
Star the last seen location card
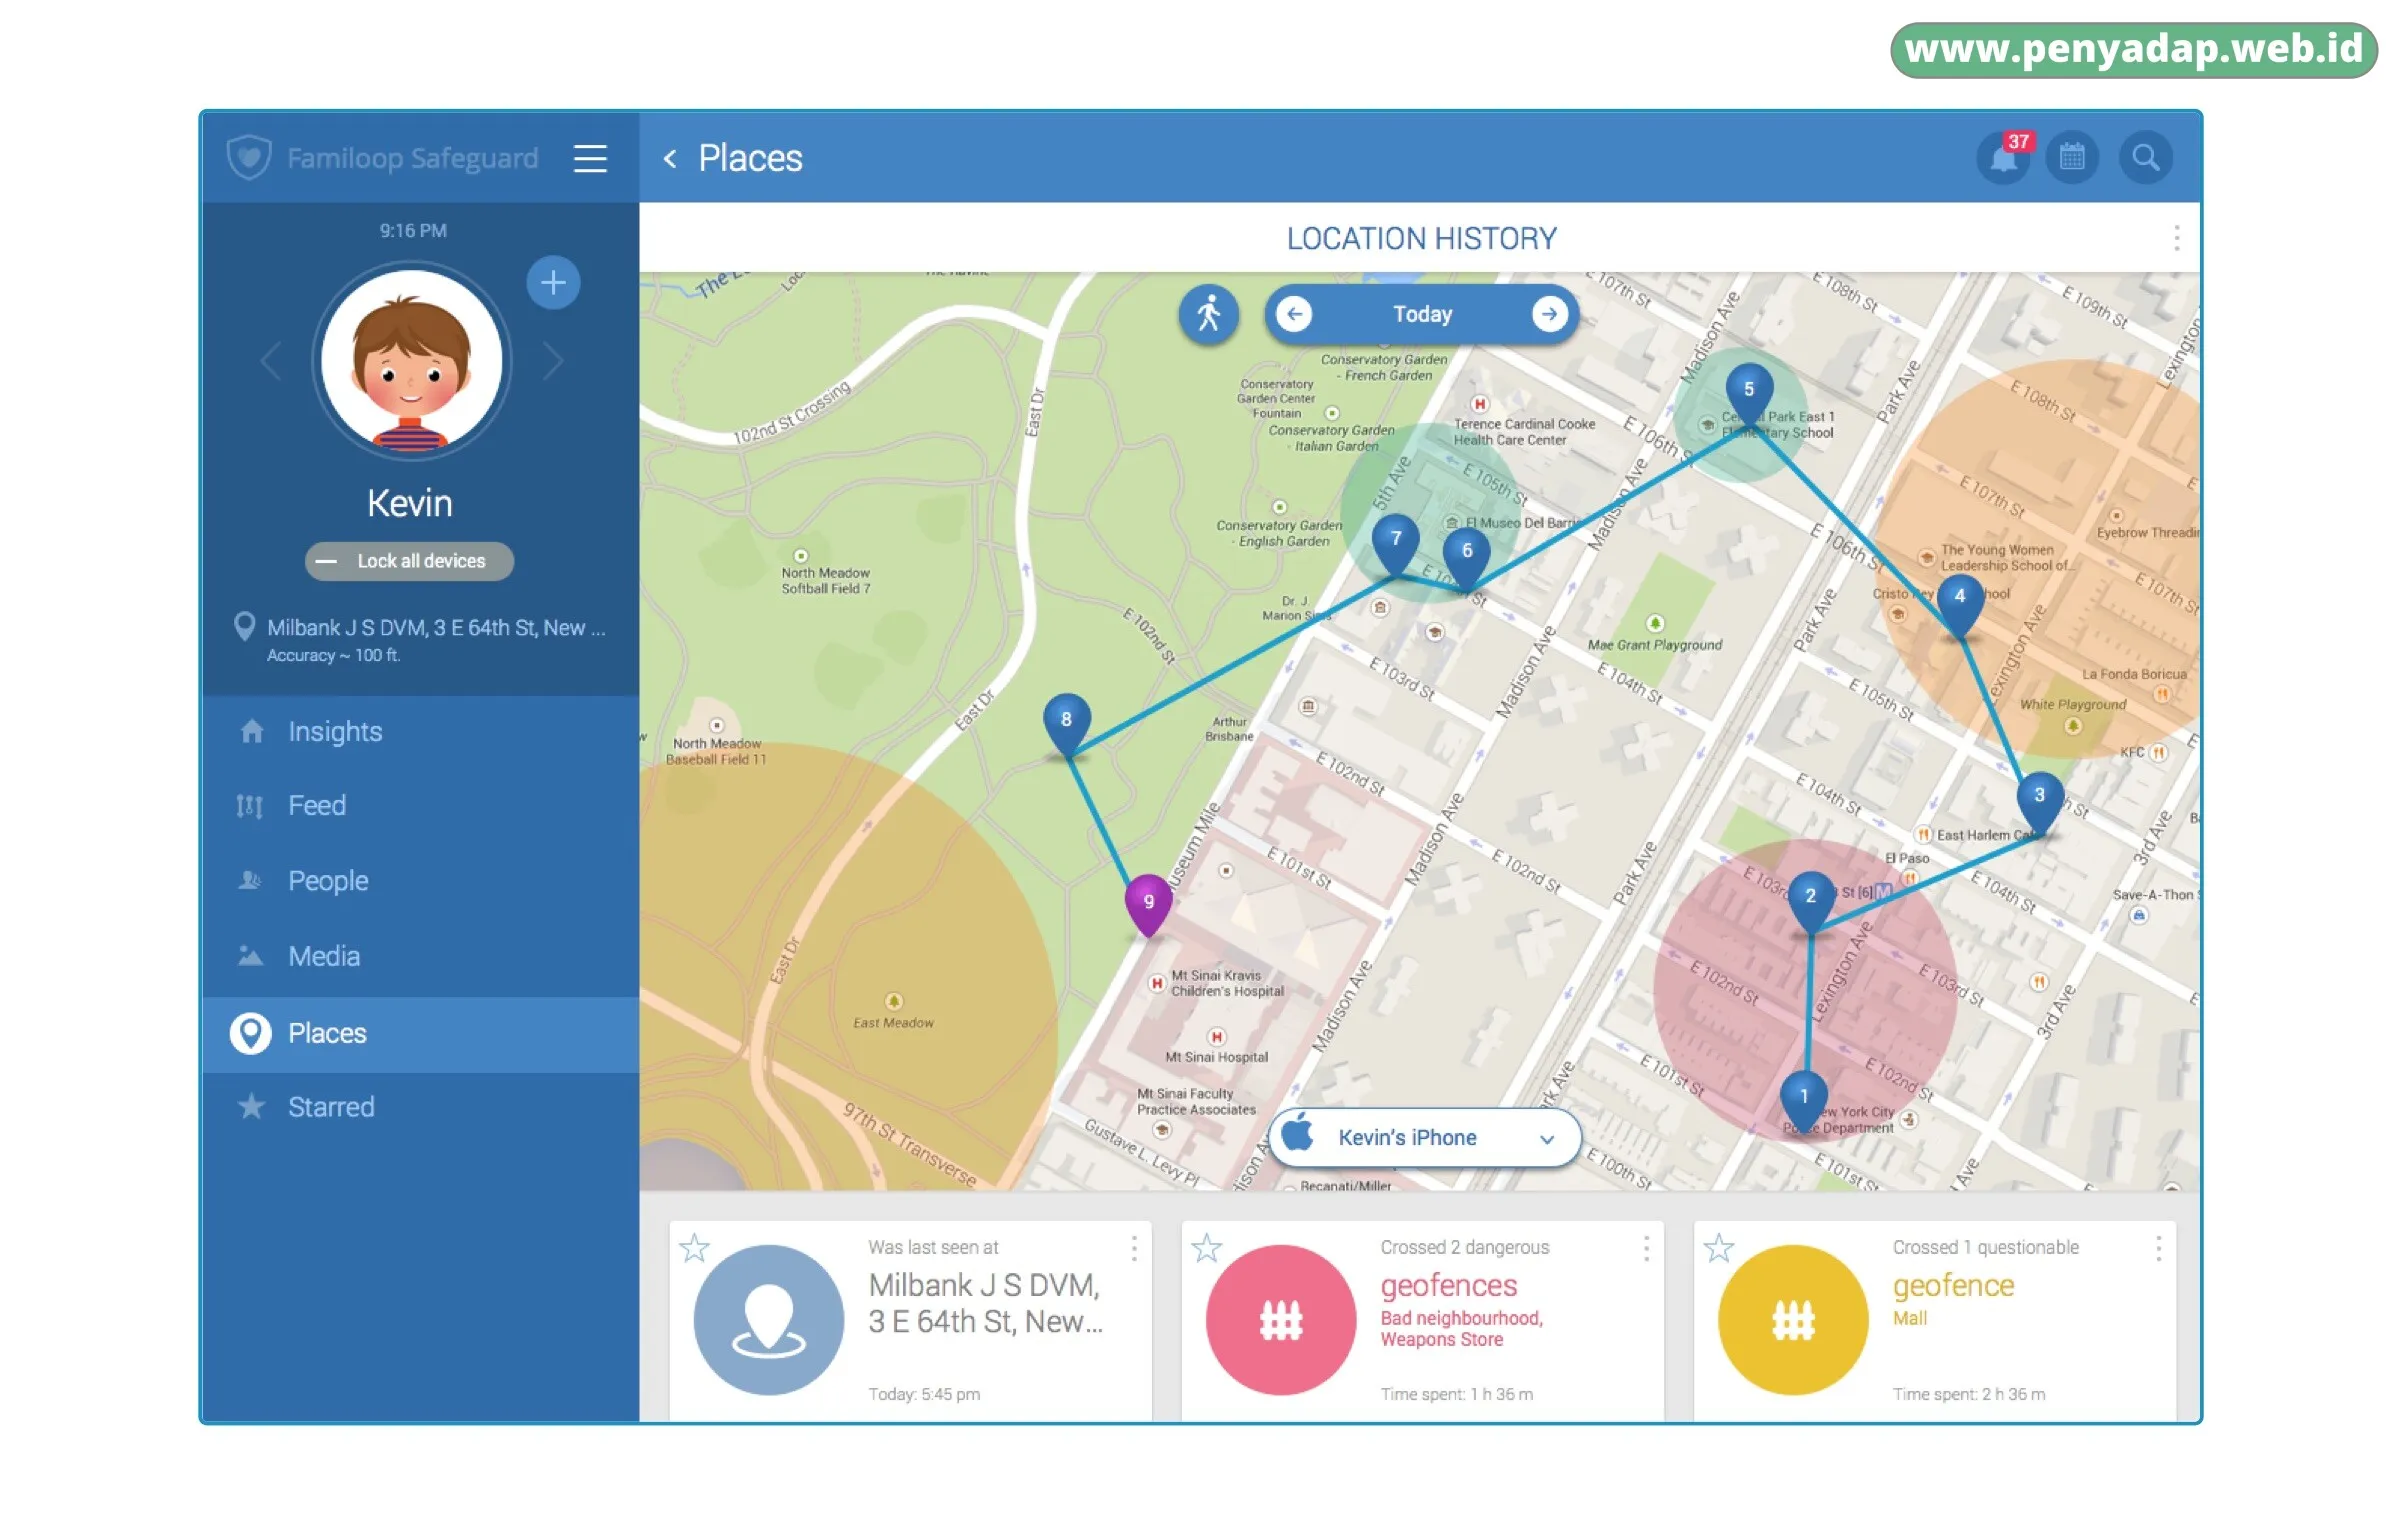(694, 1248)
